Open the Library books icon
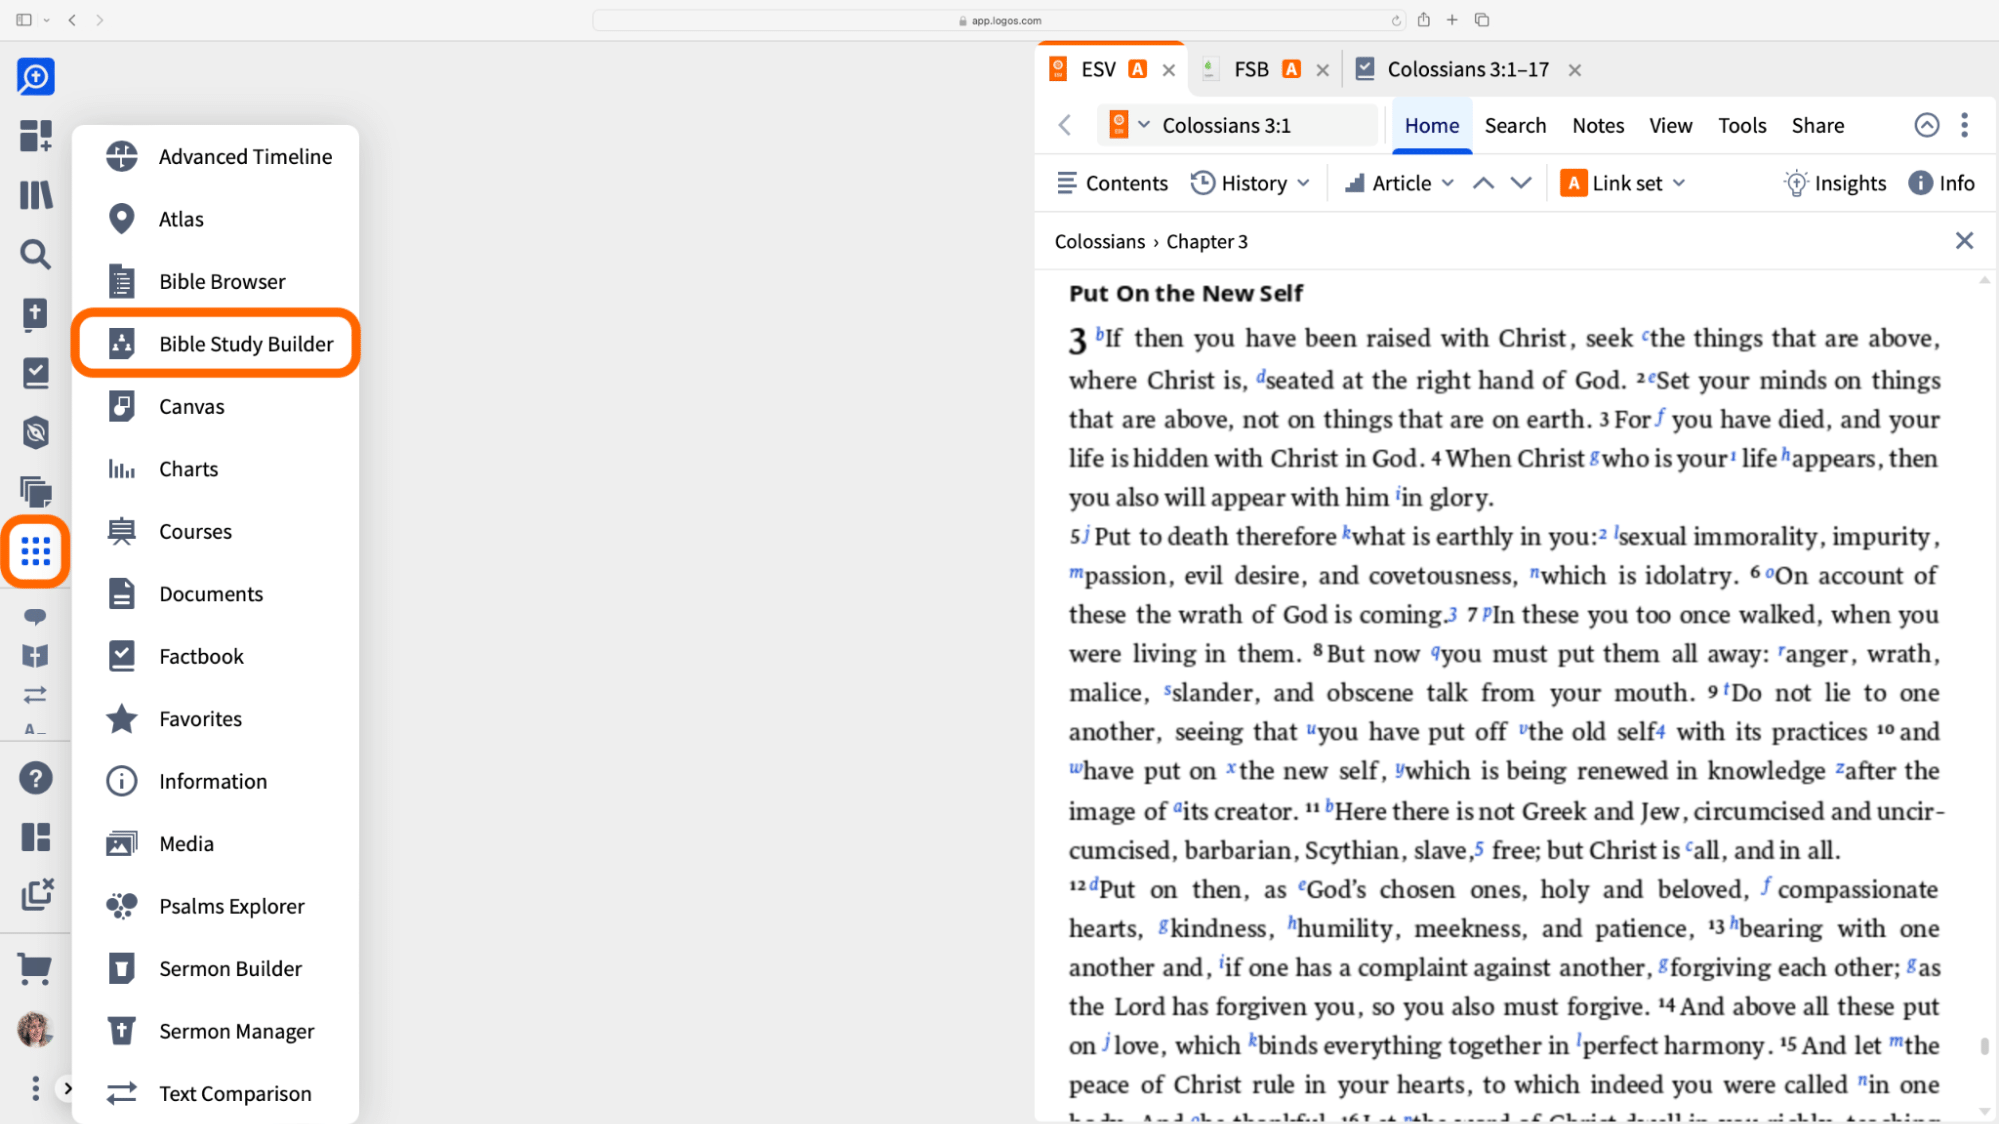The image size is (1999, 1125). click(35, 195)
